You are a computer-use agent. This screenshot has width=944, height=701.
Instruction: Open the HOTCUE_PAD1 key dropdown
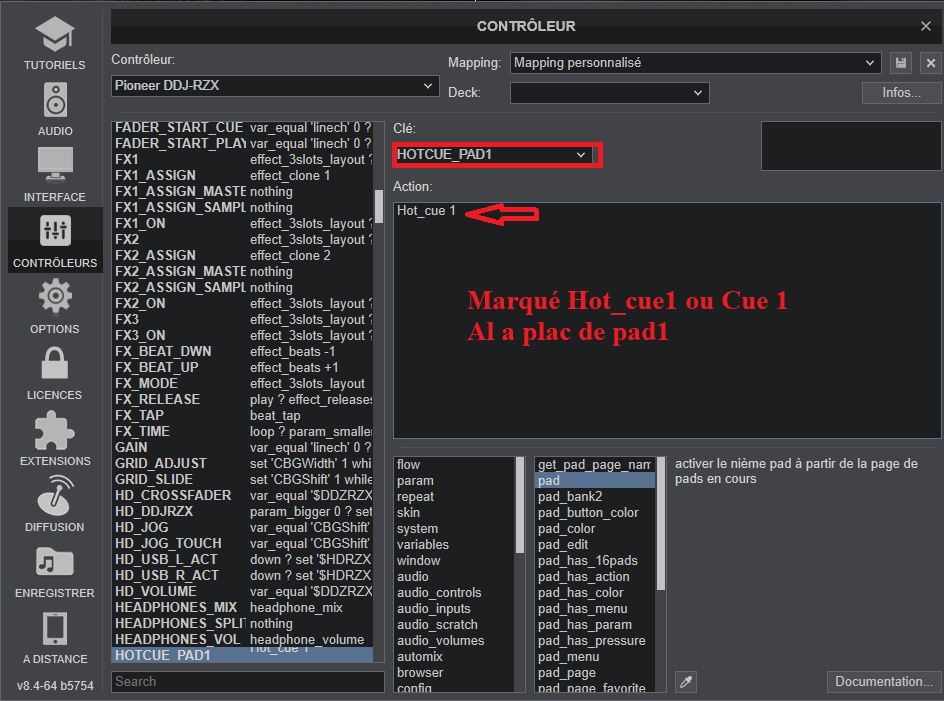click(493, 155)
